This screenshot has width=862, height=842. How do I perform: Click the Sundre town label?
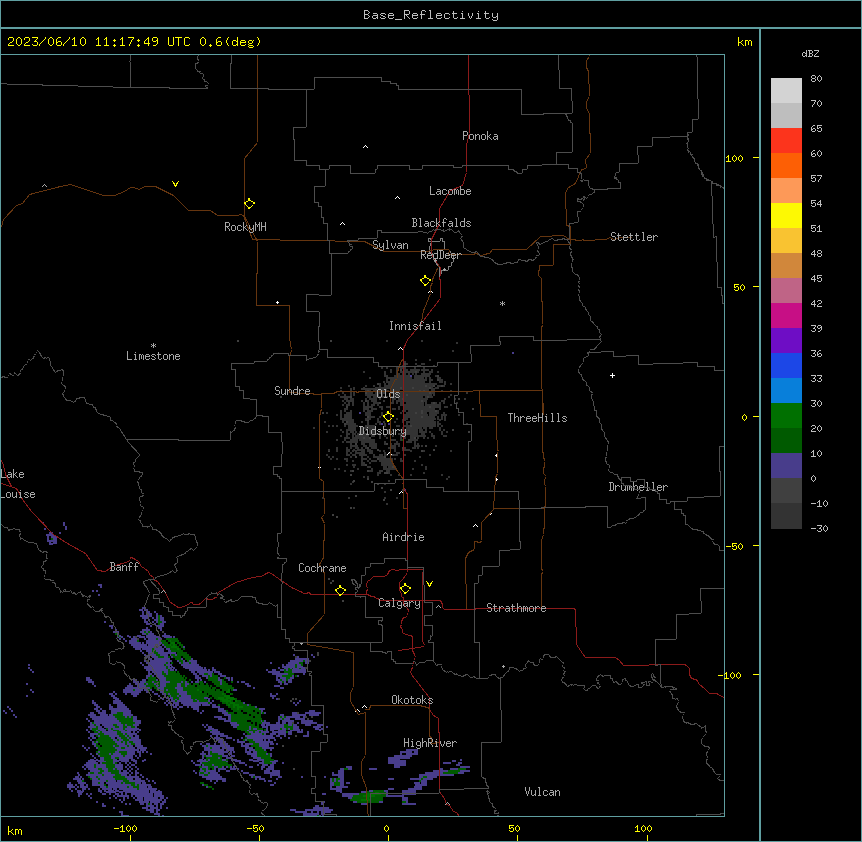[x=292, y=391]
